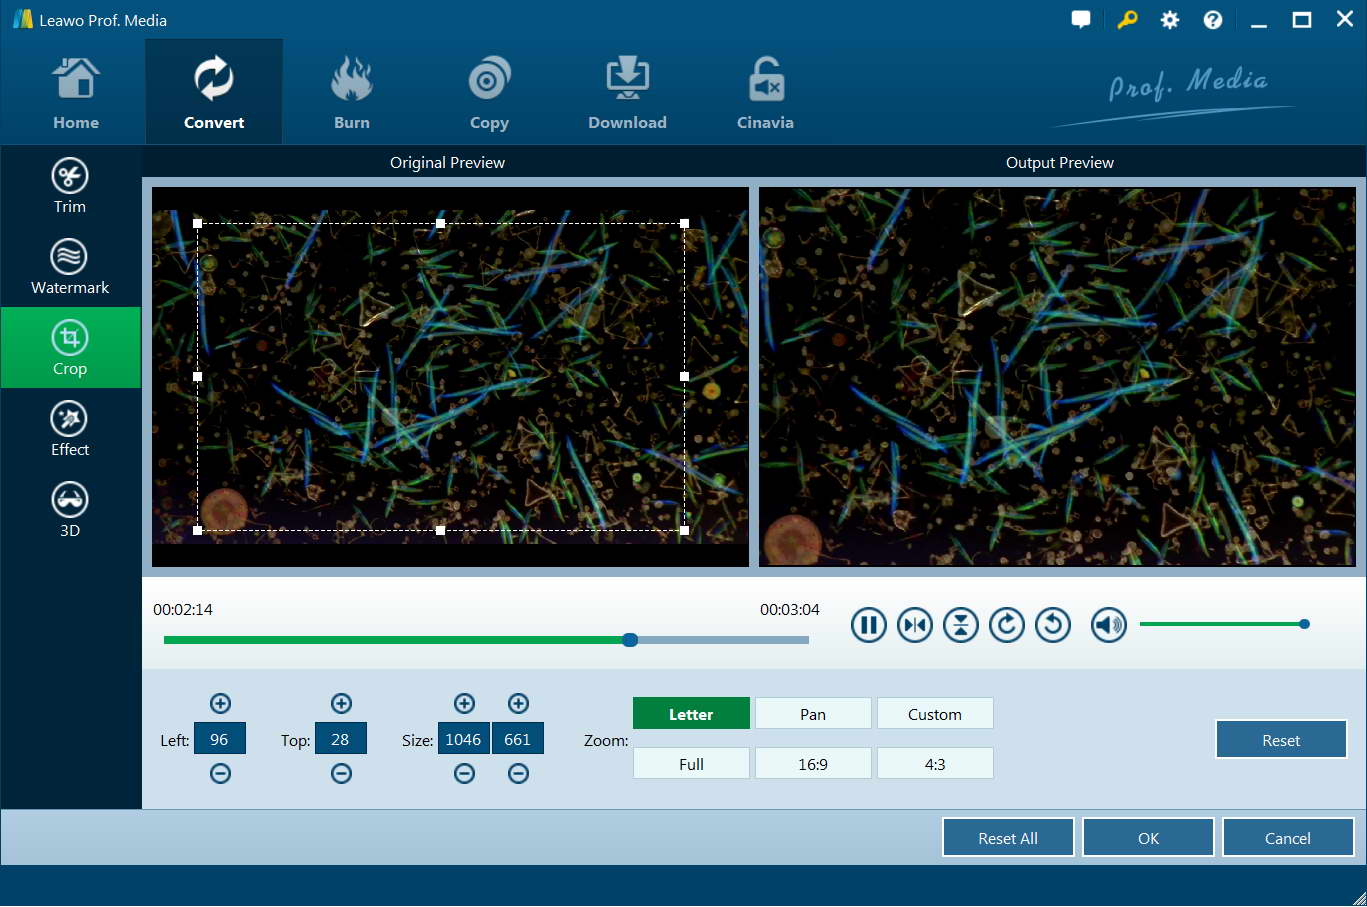Click the Top value field showing 28
The width and height of the screenshot is (1367, 907).
340,739
